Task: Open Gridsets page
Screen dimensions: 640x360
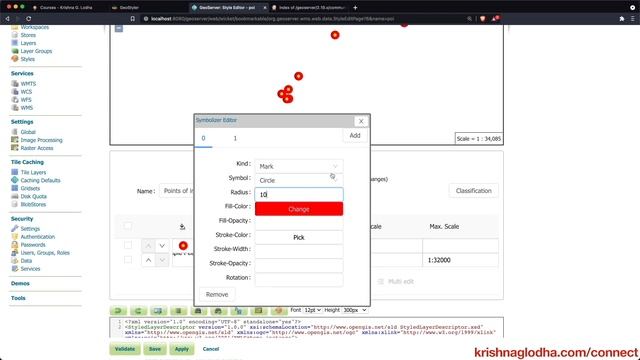Action: (x=30, y=189)
